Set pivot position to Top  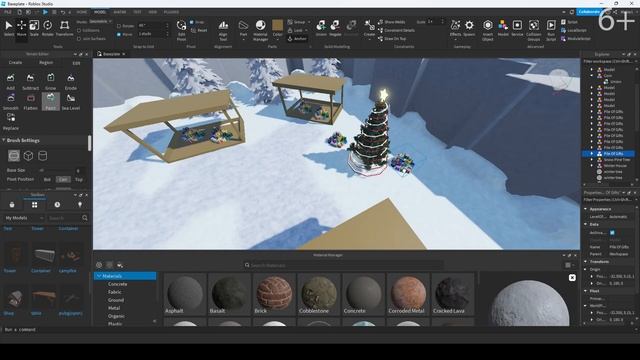click(x=78, y=179)
